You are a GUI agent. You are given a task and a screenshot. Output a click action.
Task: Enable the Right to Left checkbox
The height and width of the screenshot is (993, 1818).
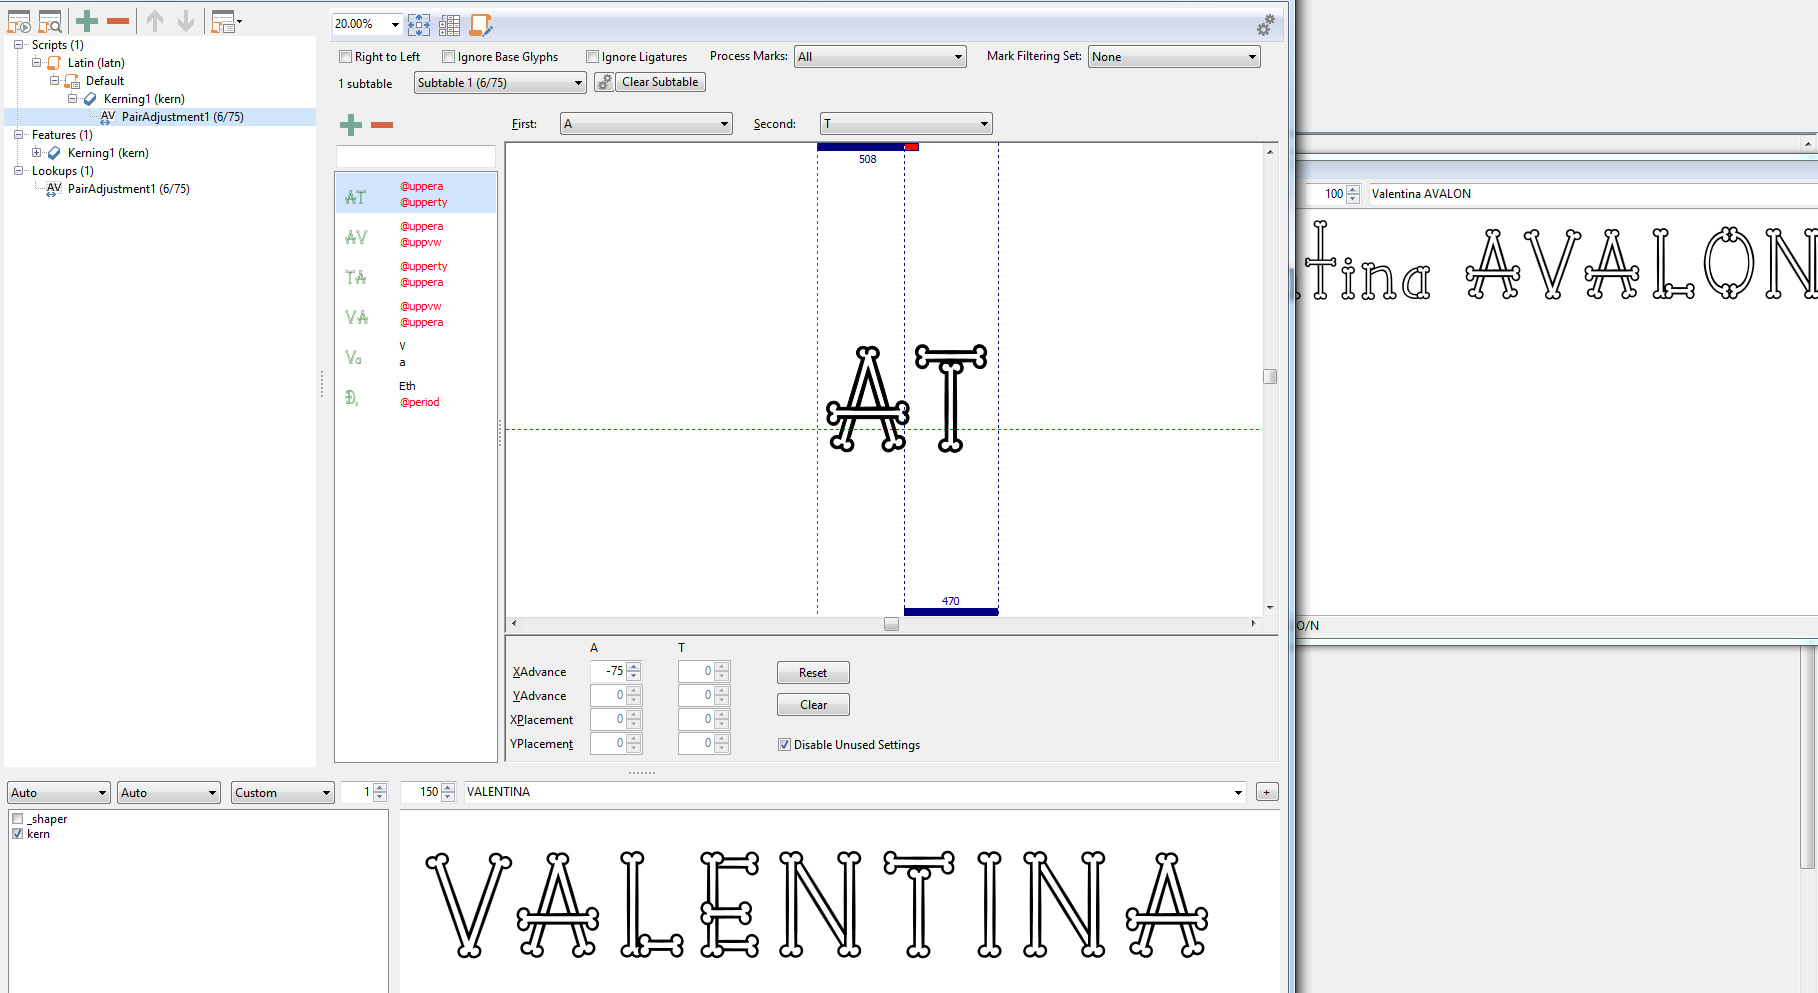tap(345, 57)
